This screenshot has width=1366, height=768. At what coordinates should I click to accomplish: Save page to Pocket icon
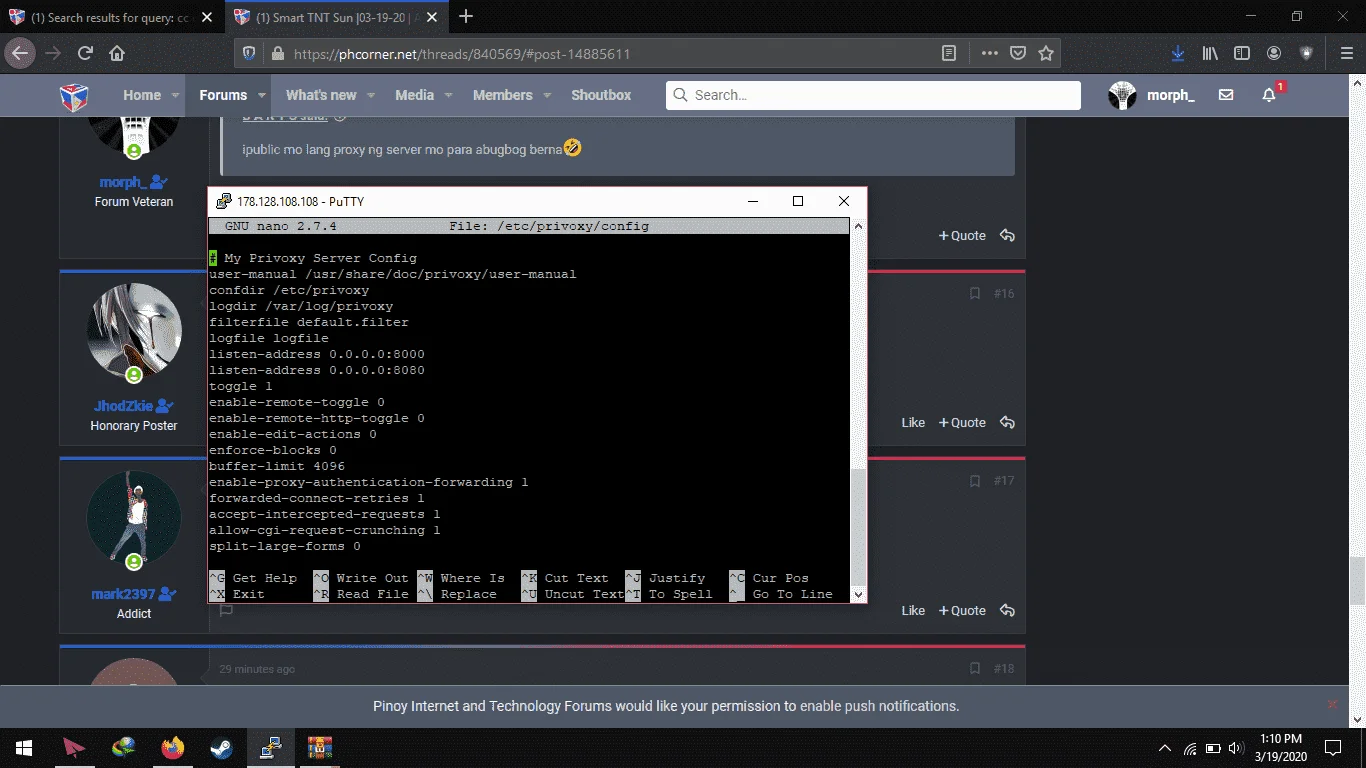[1017, 54]
